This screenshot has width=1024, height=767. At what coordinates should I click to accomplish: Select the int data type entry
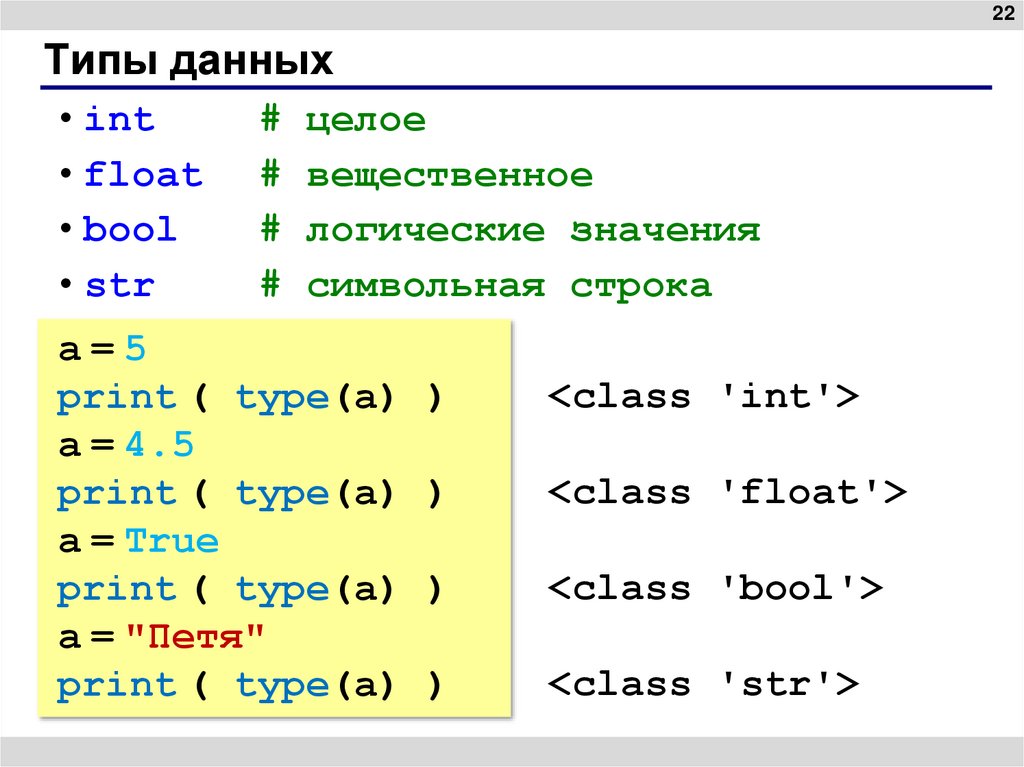(x=119, y=119)
